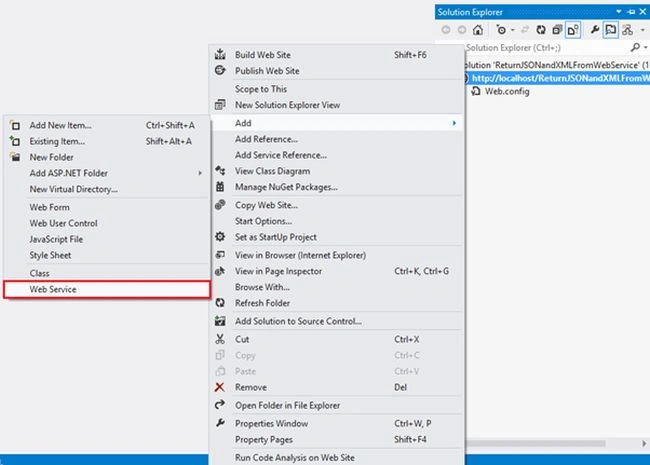Click the Sync with Active Document icon
This screenshot has width=650, height=465.
pos(525,30)
